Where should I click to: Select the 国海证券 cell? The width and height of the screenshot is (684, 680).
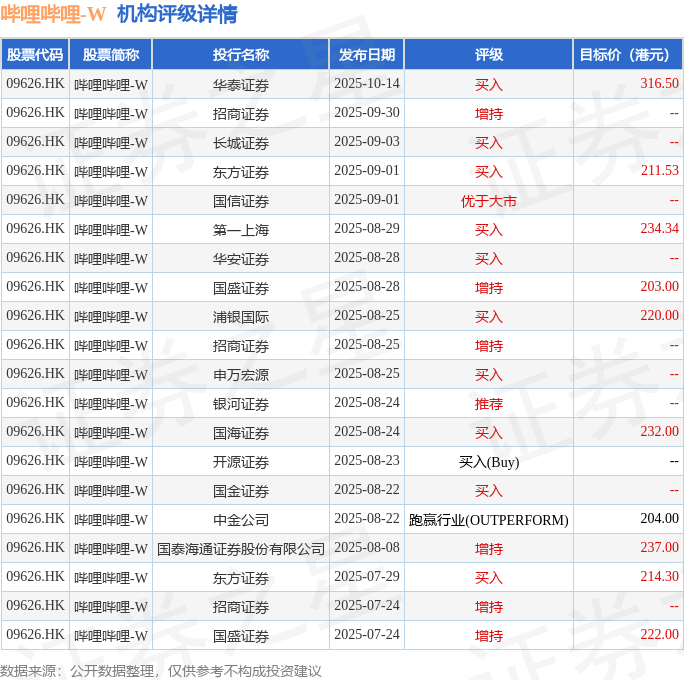click(x=241, y=432)
